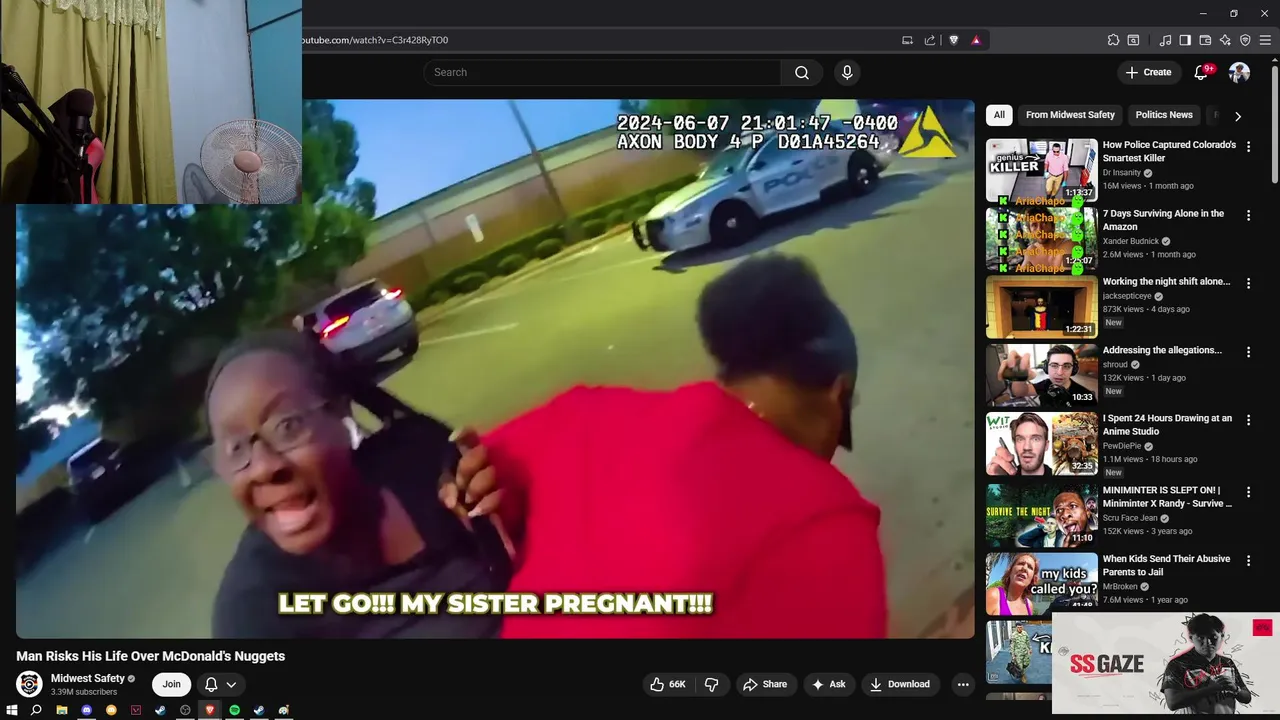Open Brave Rewards triangle icon
This screenshot has width=1280, height=720.
coord(976,40)
